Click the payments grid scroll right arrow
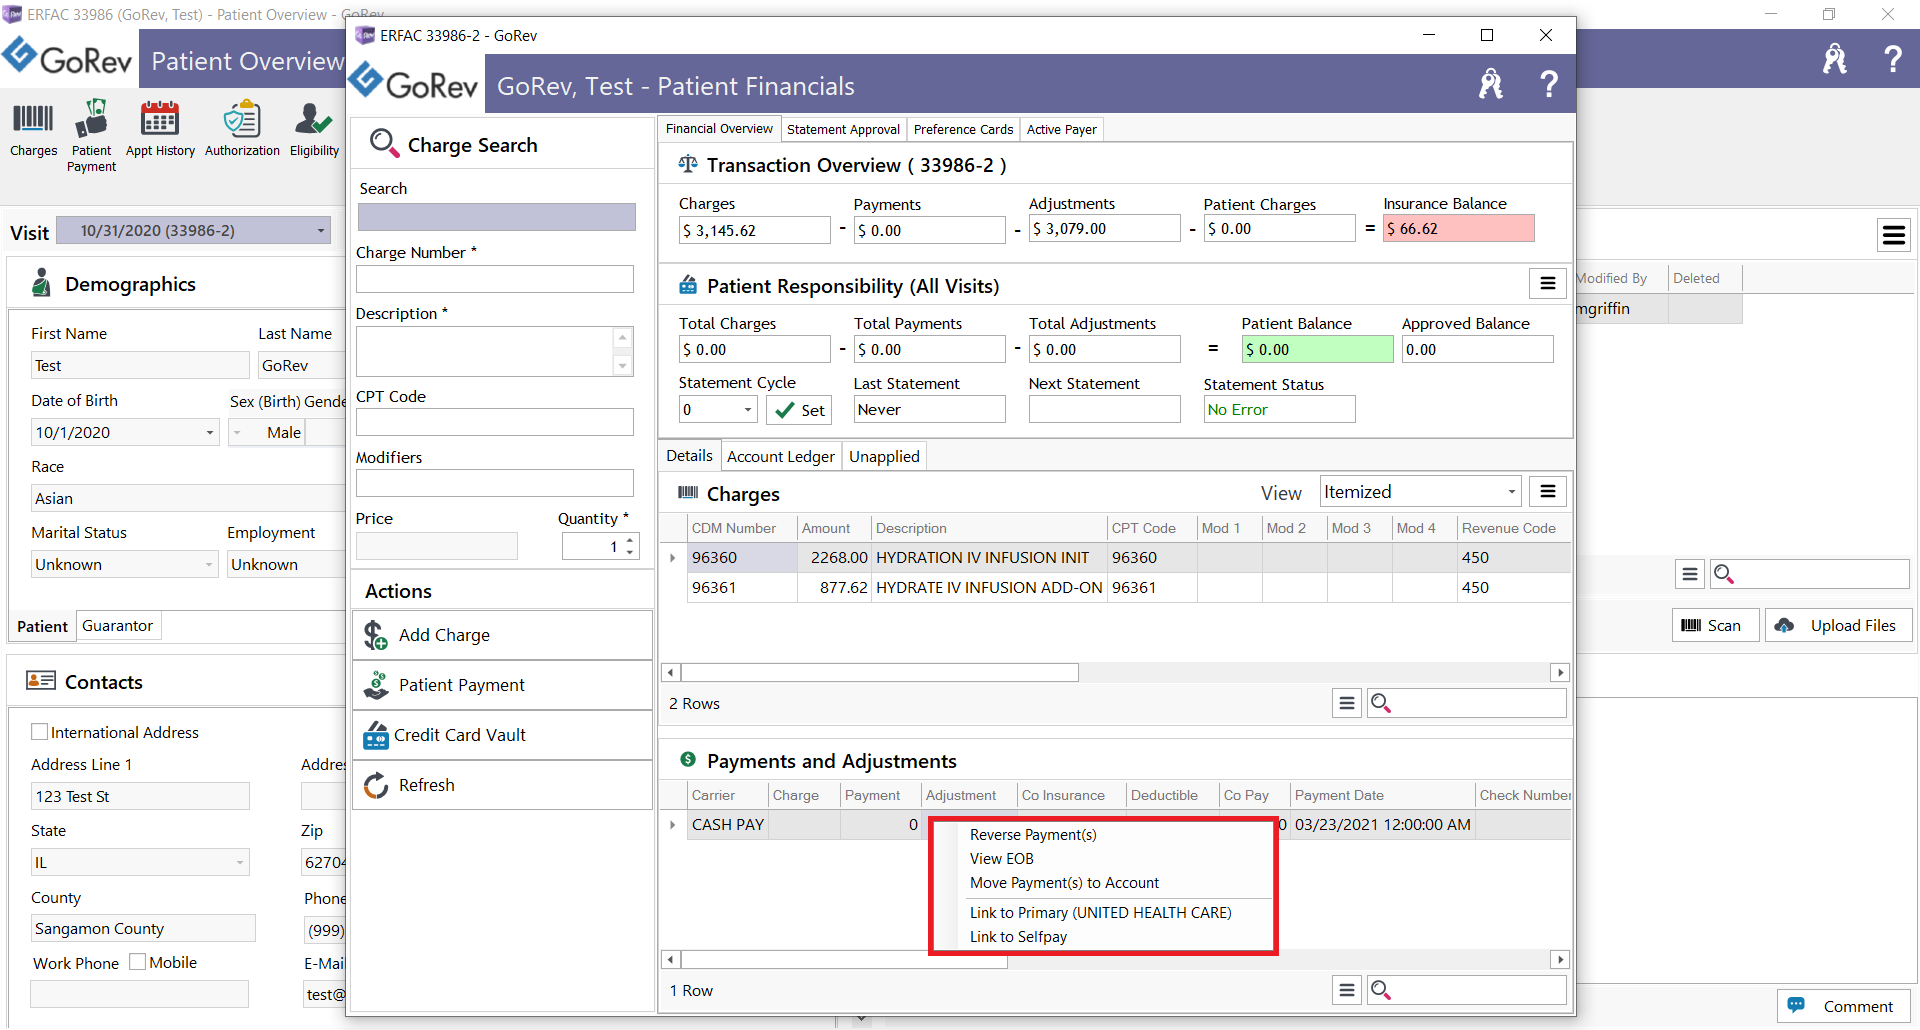Viewport: 1920px width, 1030px height. click(x=1559, y=959)
